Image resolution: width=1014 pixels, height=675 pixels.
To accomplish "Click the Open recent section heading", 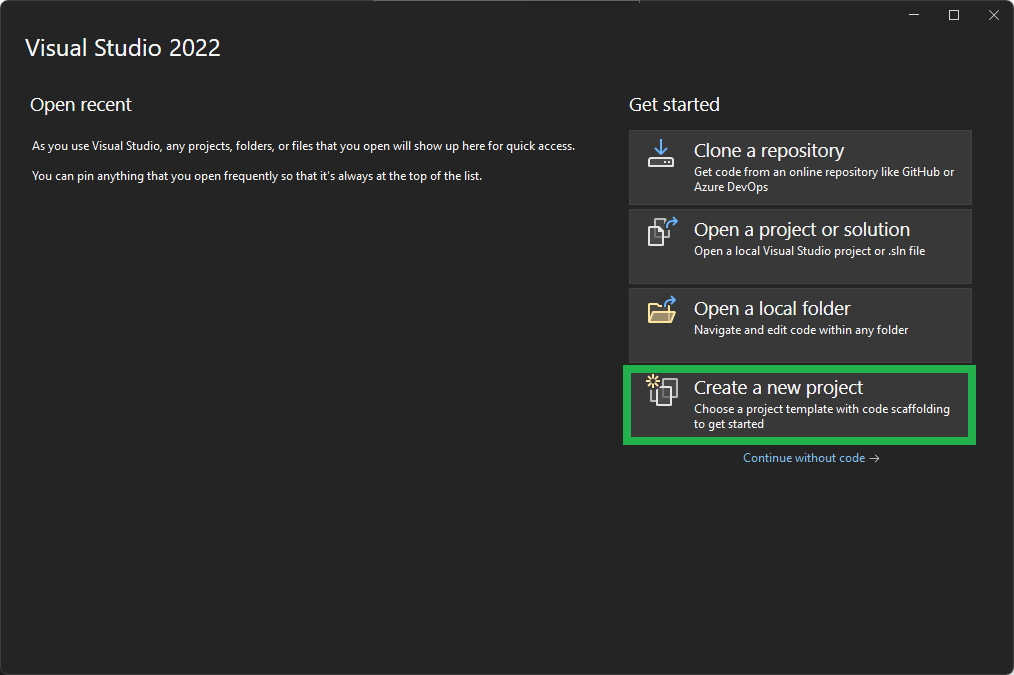I will (81, 104).
